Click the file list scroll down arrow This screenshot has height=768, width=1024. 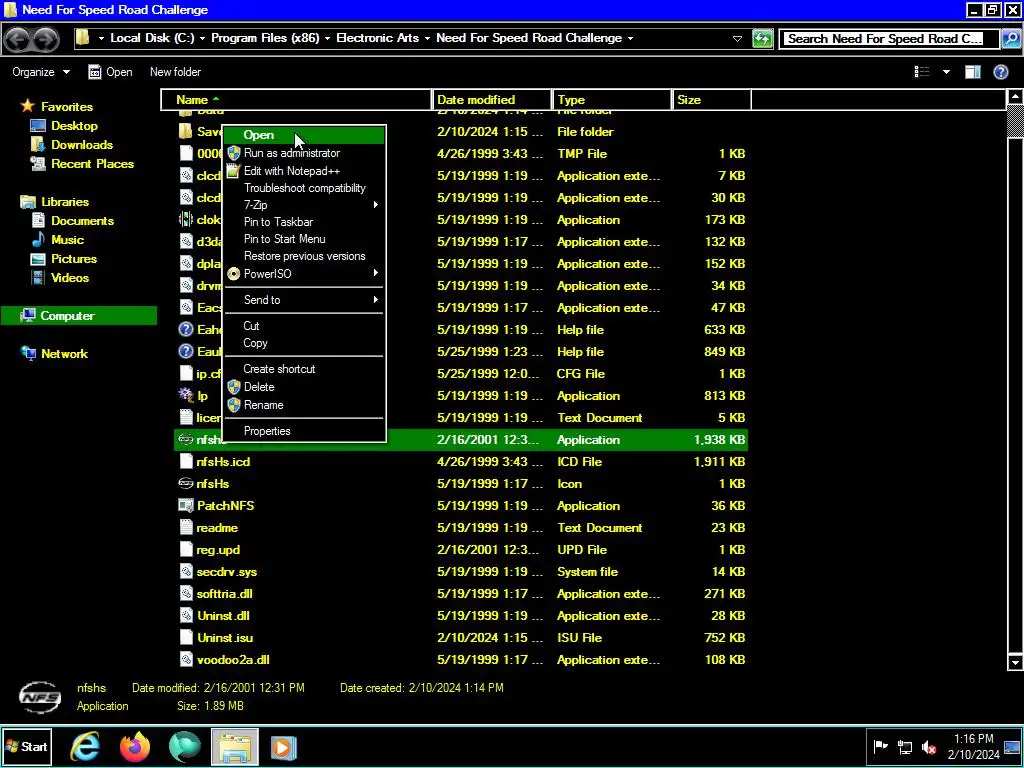pyautogui.click(x=1015, y=662)
